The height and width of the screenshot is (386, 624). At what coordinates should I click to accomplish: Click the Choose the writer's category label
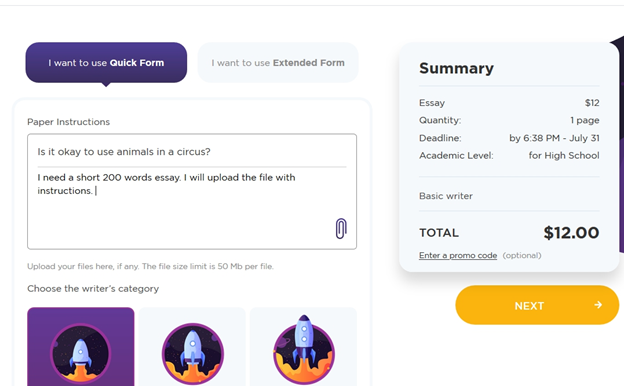(x=93, y=289)
